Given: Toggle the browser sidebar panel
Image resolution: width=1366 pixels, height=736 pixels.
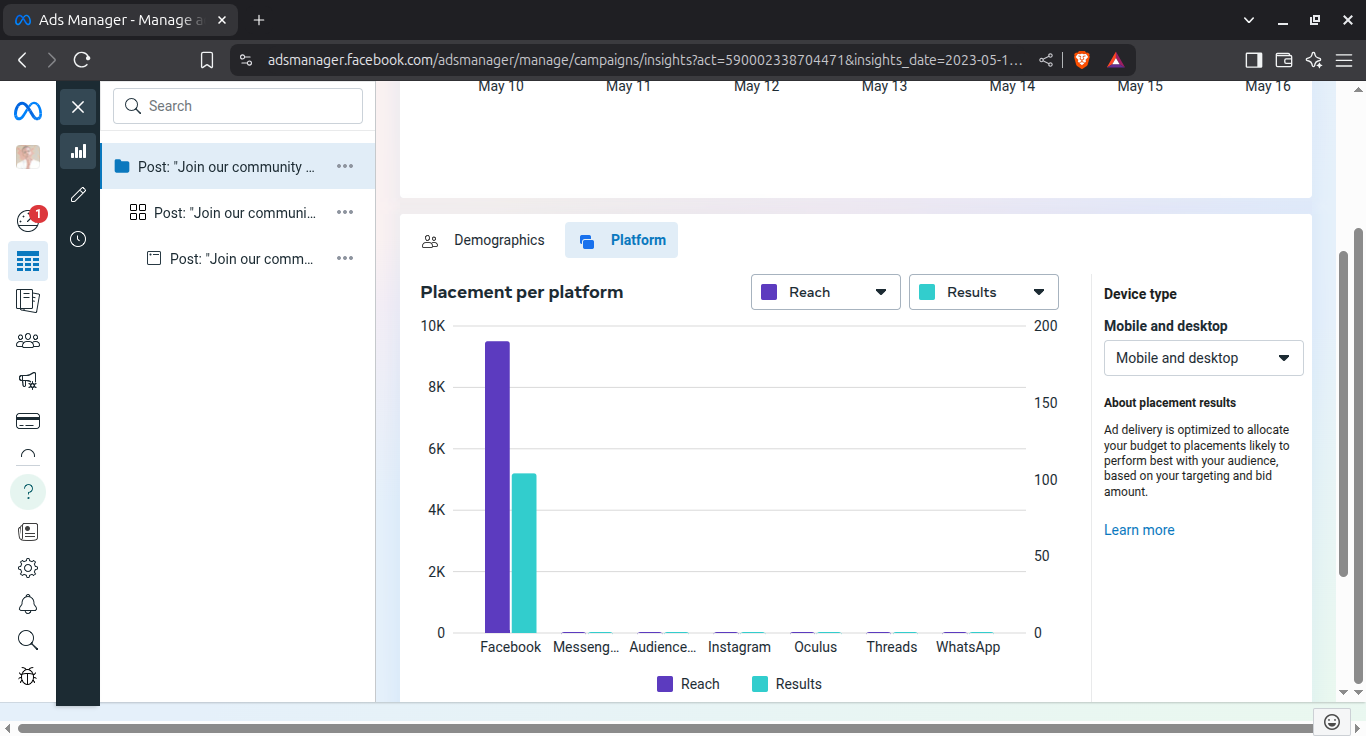Looking at the screenshot, I should pos(1253,60).
